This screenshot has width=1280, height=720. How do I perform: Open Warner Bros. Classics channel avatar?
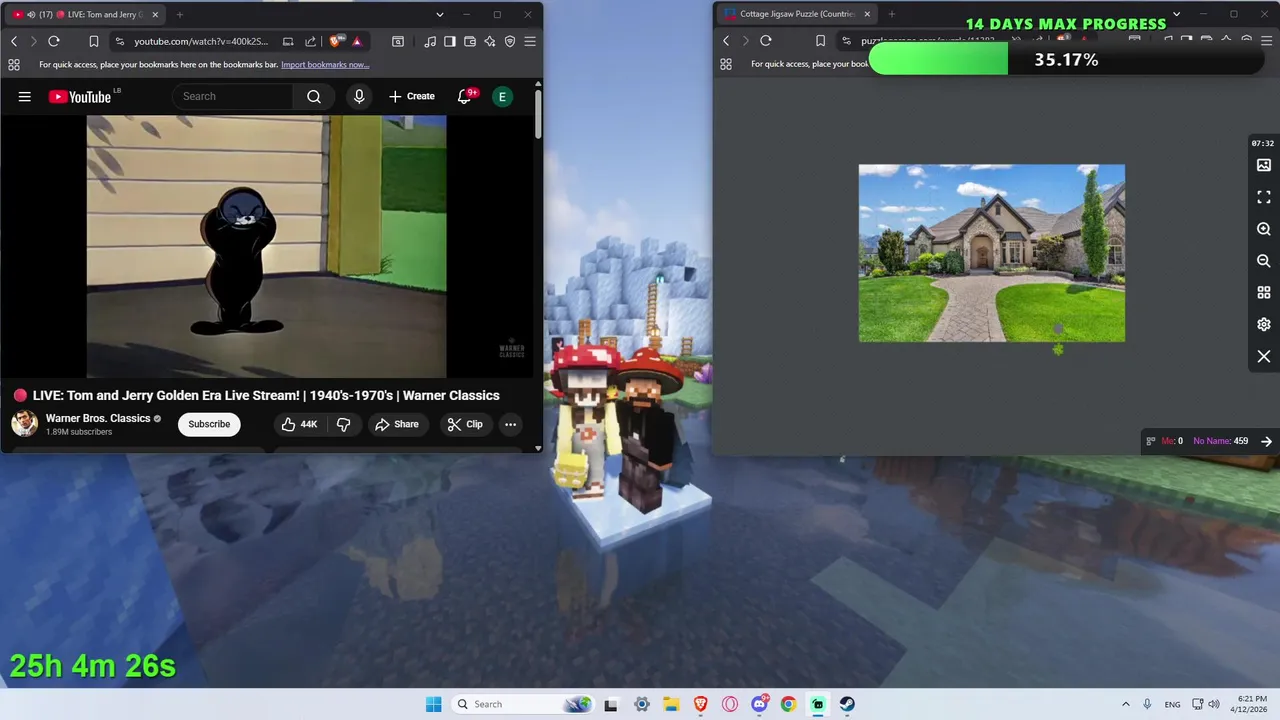click(x=25, y=424)
